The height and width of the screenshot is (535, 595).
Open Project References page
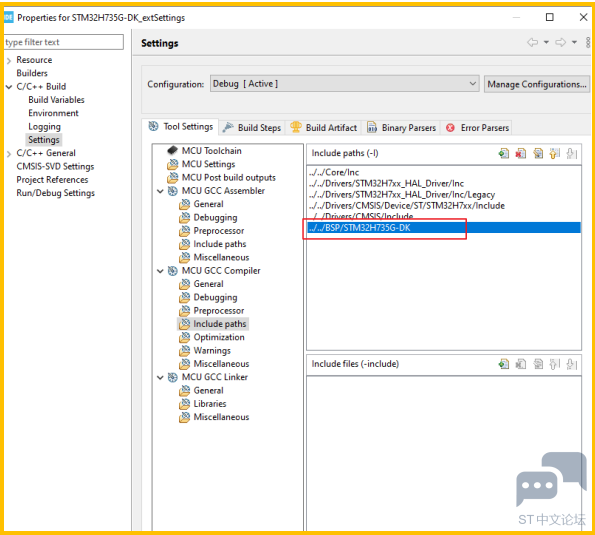52,180
